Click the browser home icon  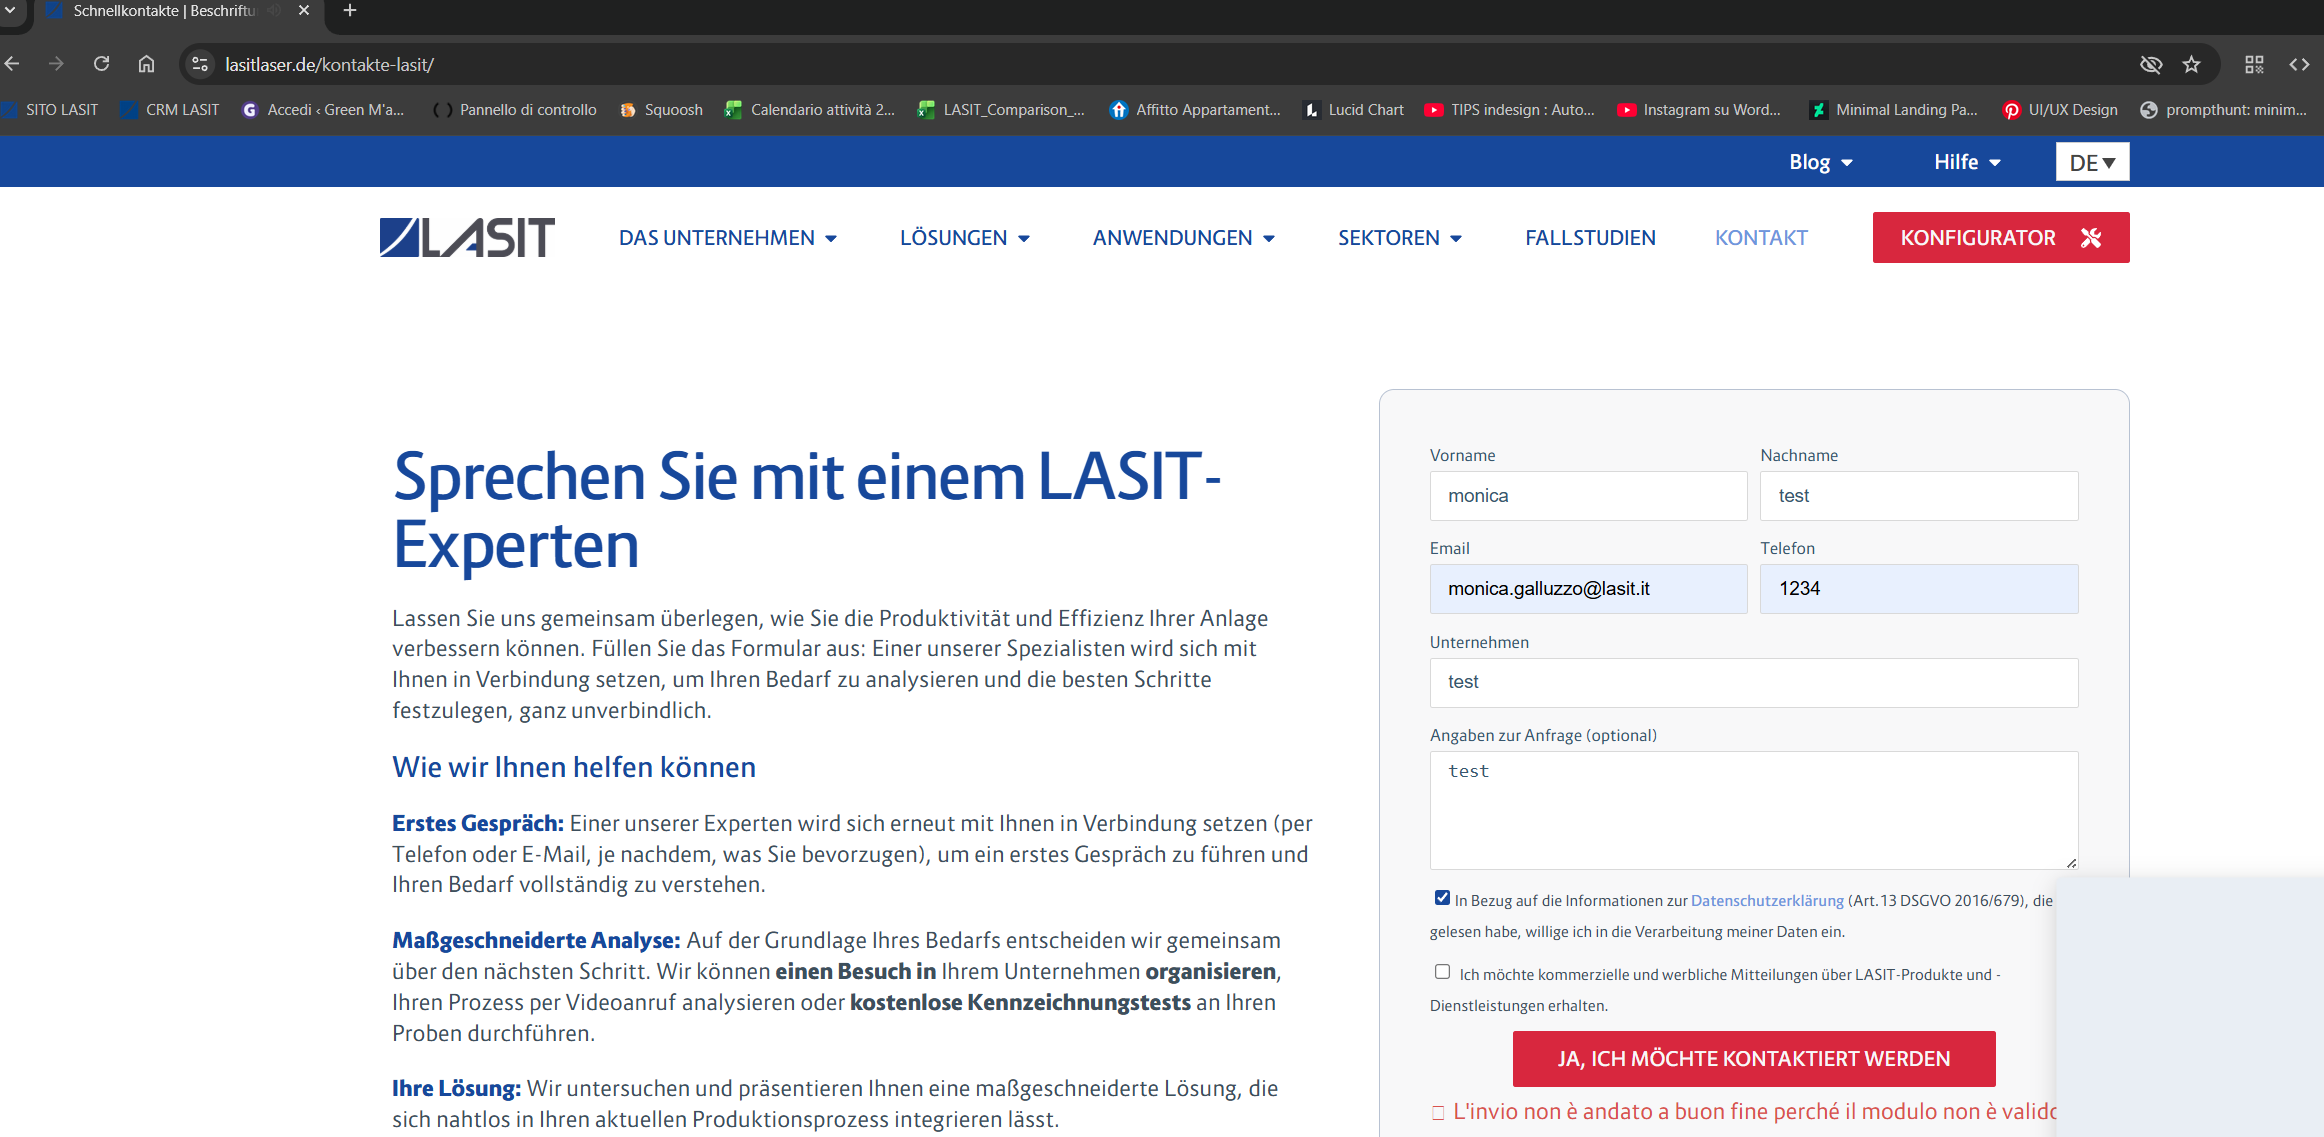pyautogui.click(x=146, y=64)
